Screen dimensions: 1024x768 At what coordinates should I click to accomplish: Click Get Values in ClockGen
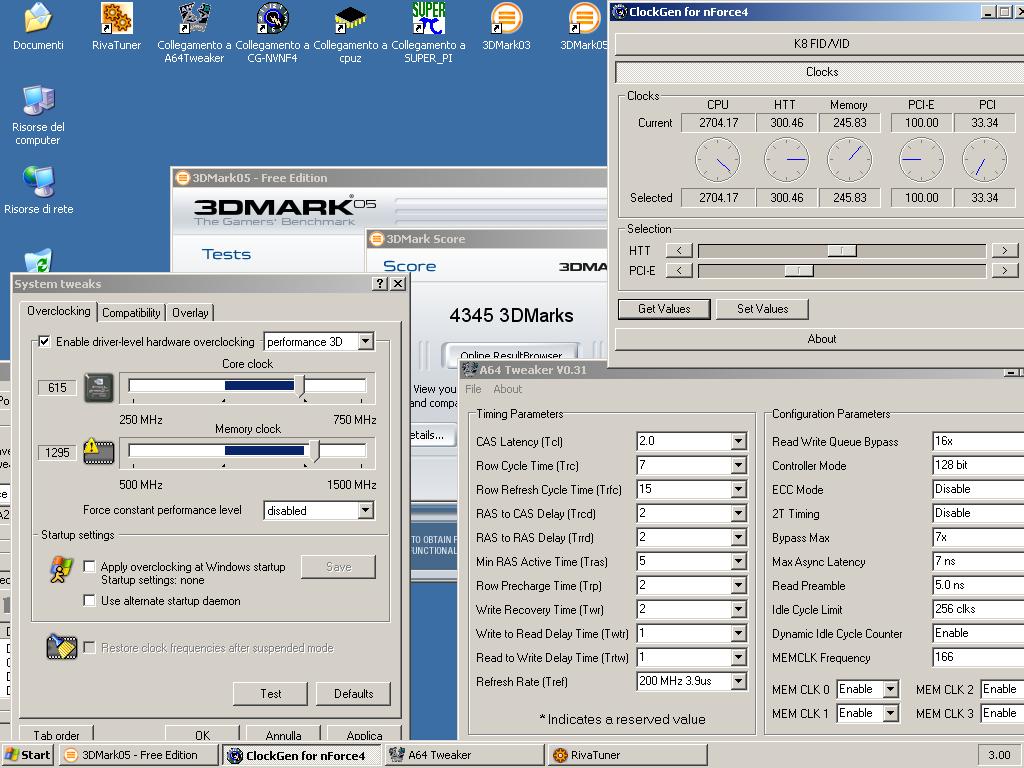(664, 309)
